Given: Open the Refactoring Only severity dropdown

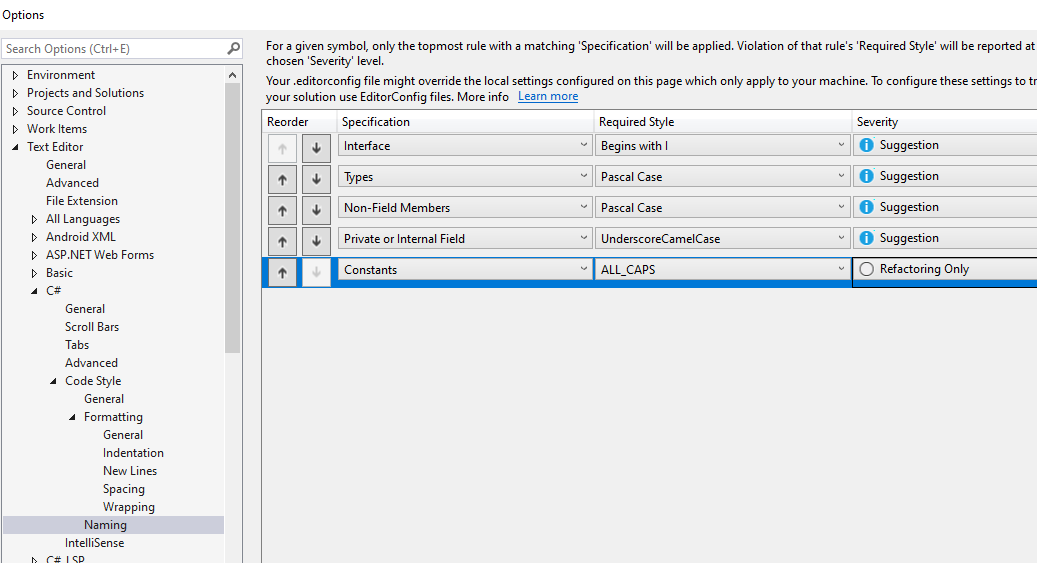Looking at the screenshot, I should coord(945,269).
